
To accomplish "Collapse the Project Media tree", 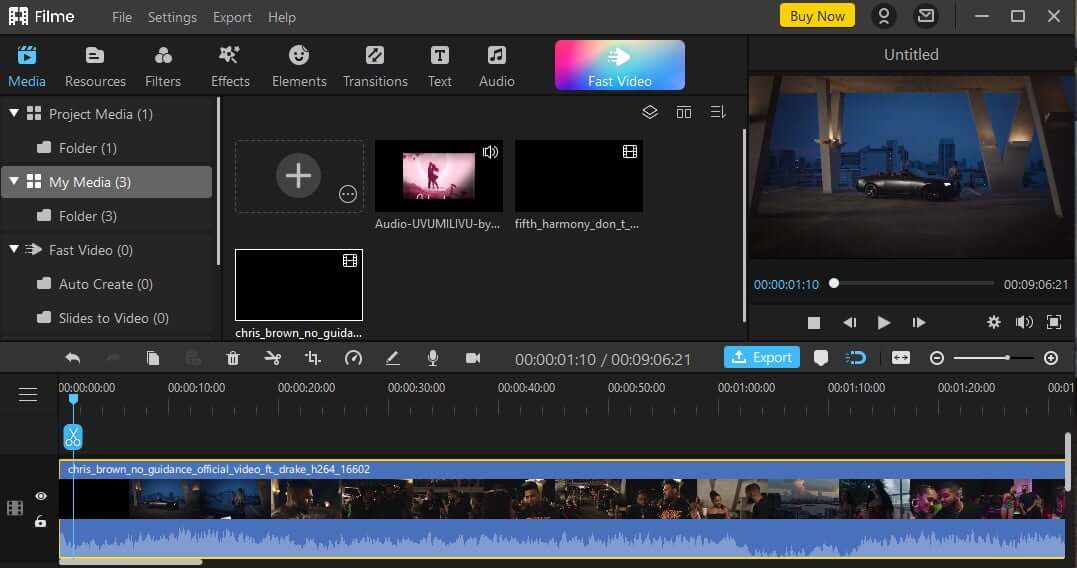I will tap(14, 113).
